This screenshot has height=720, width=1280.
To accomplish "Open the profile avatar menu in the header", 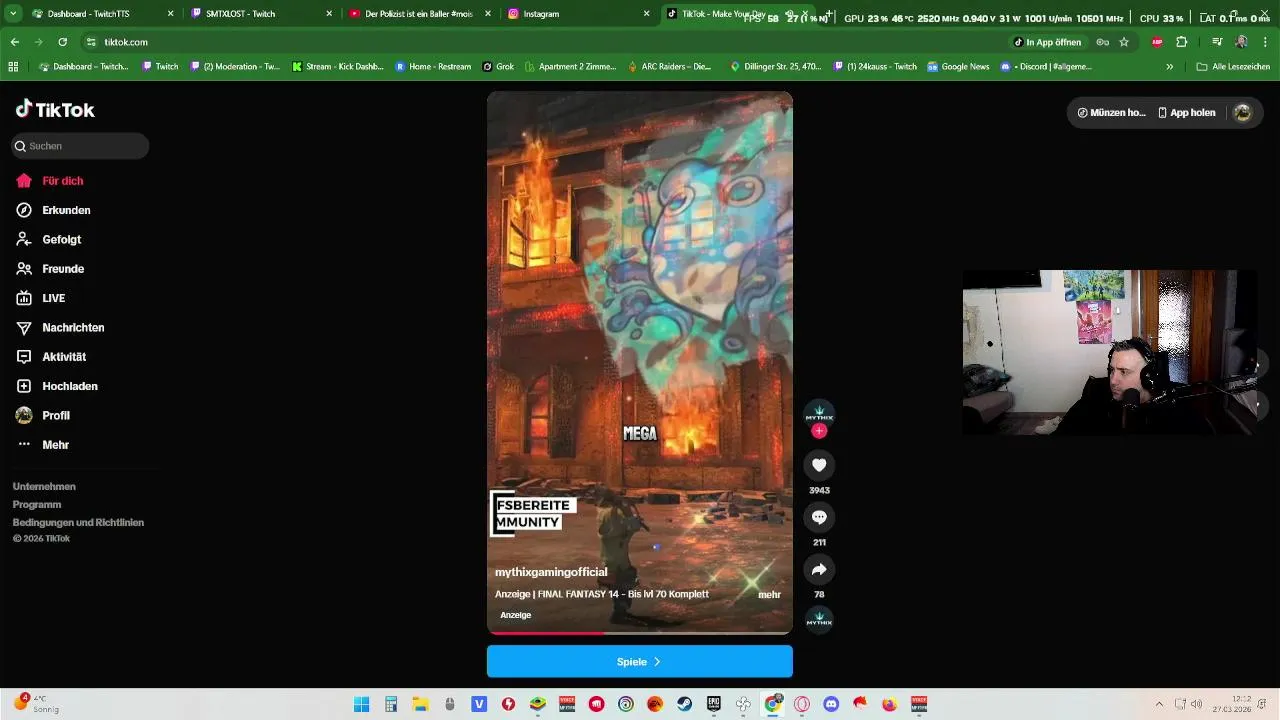I will click(x=1243, y=113).
